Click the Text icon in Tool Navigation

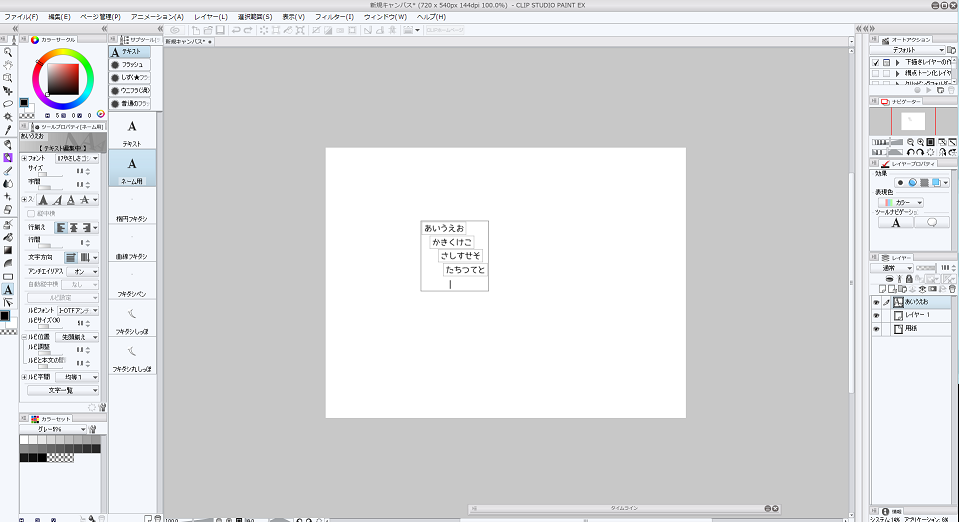(x=896, y=223)
